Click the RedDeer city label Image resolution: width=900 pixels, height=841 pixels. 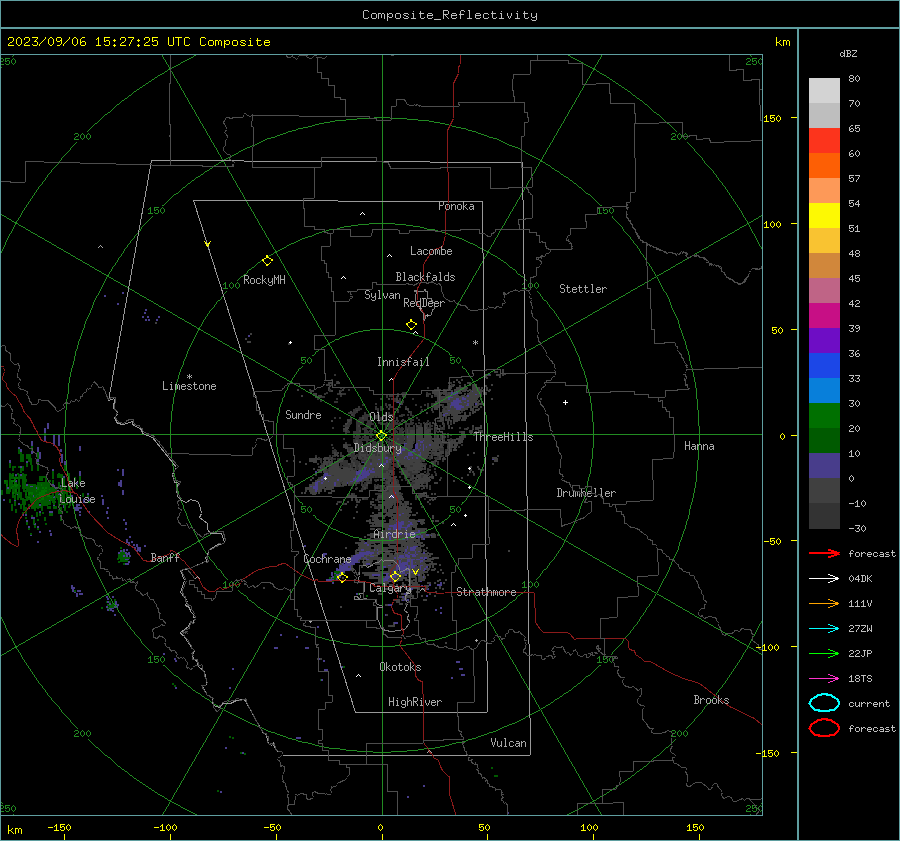point(424,303)
